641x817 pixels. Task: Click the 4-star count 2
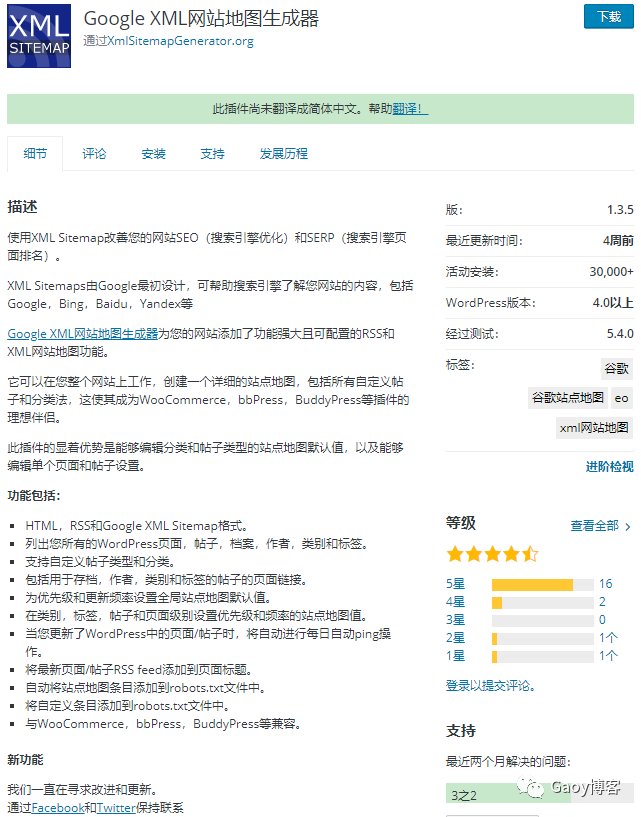tap(602, 602)
